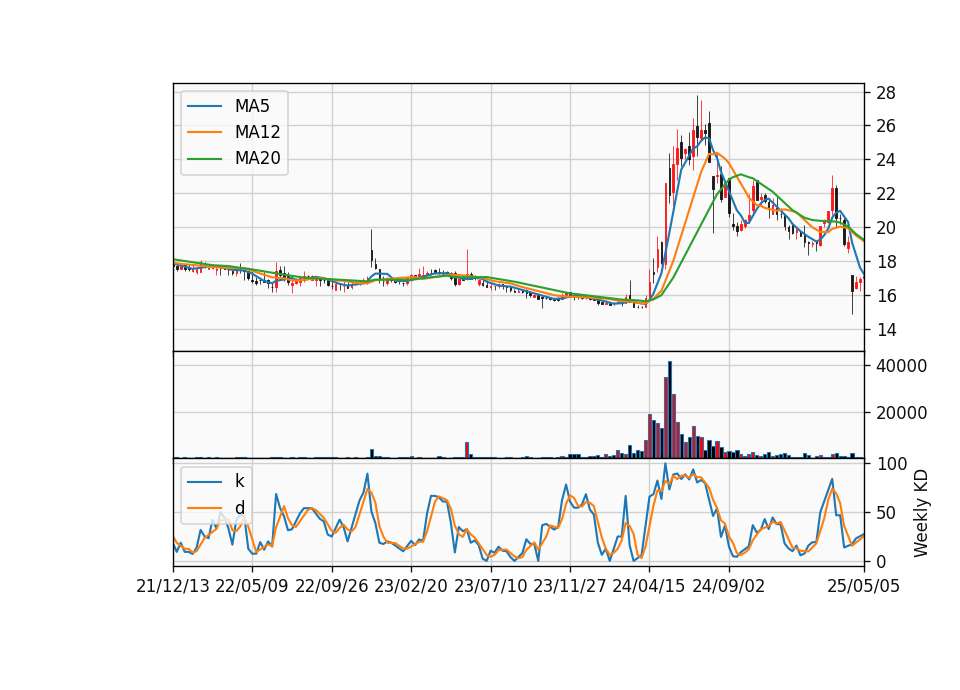
Task: Click the price axis value 26
Action: point(885,126)
